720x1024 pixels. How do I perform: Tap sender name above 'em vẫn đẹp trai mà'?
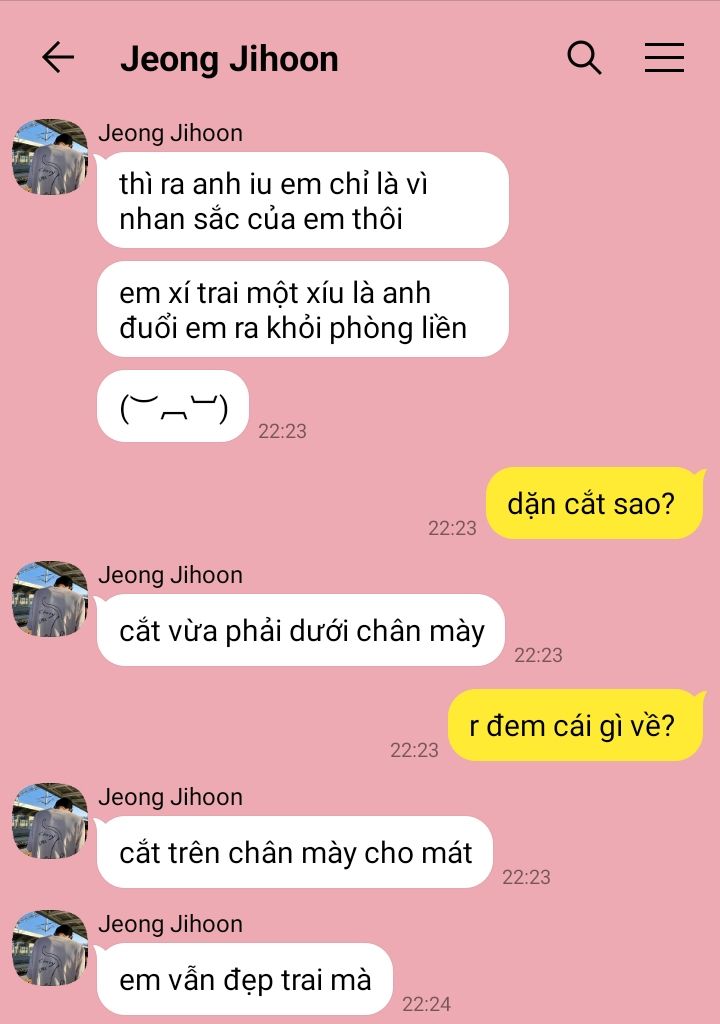(x=171, y=924)
